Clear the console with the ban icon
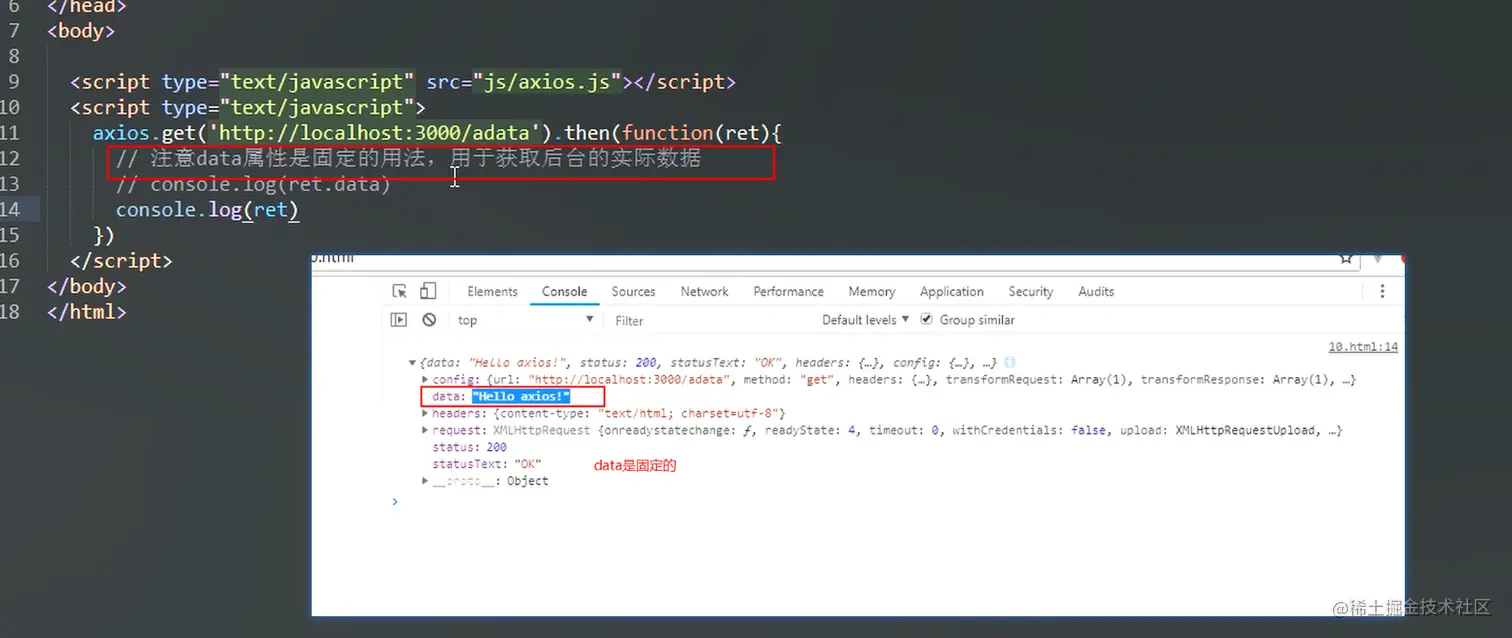The height and width of the screenshot is (638, 1512). point(429,320)
